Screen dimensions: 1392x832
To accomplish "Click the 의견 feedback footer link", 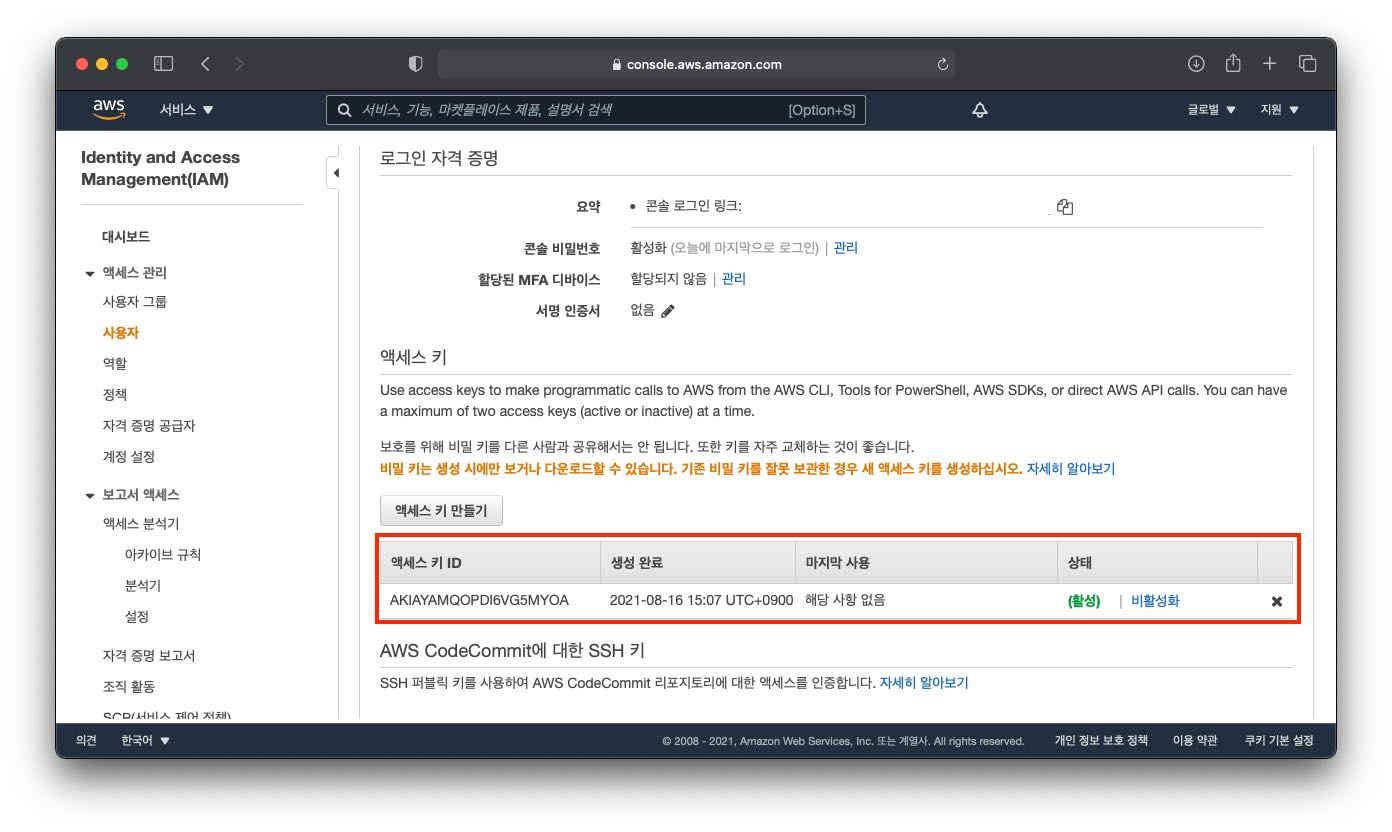I will pos(87,741).
